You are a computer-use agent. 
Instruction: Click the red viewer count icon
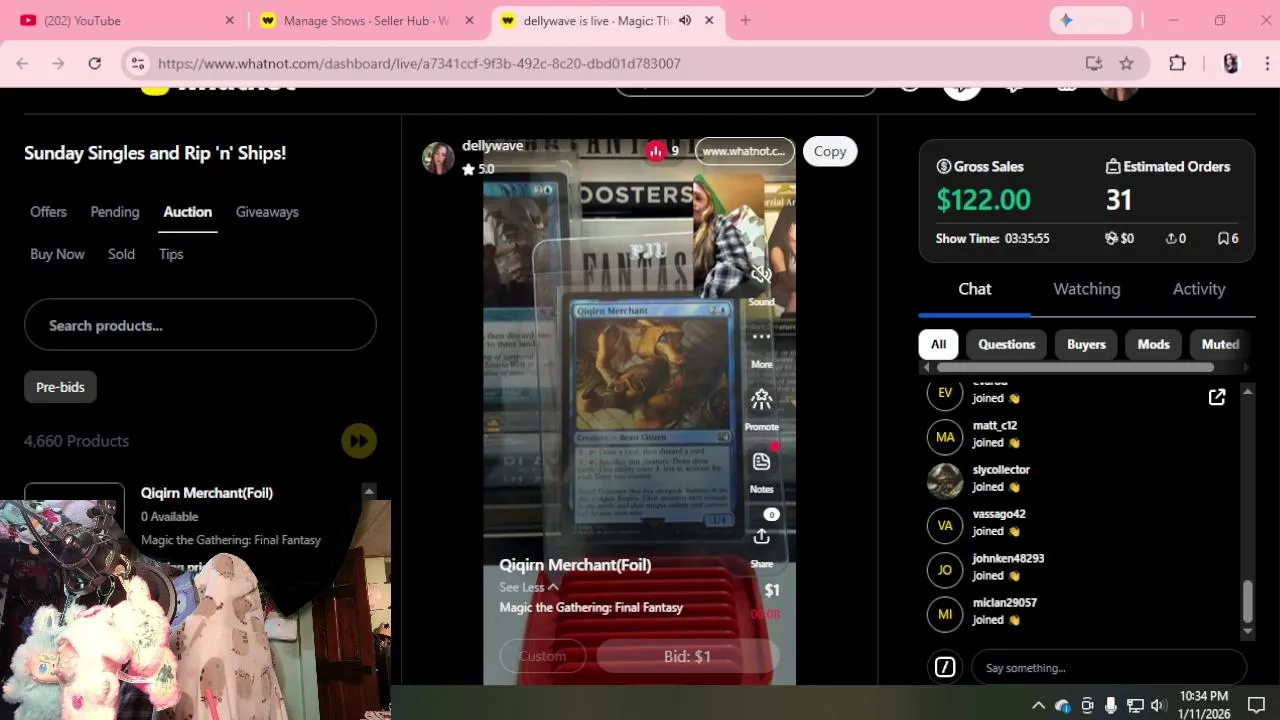coord(656,151)
